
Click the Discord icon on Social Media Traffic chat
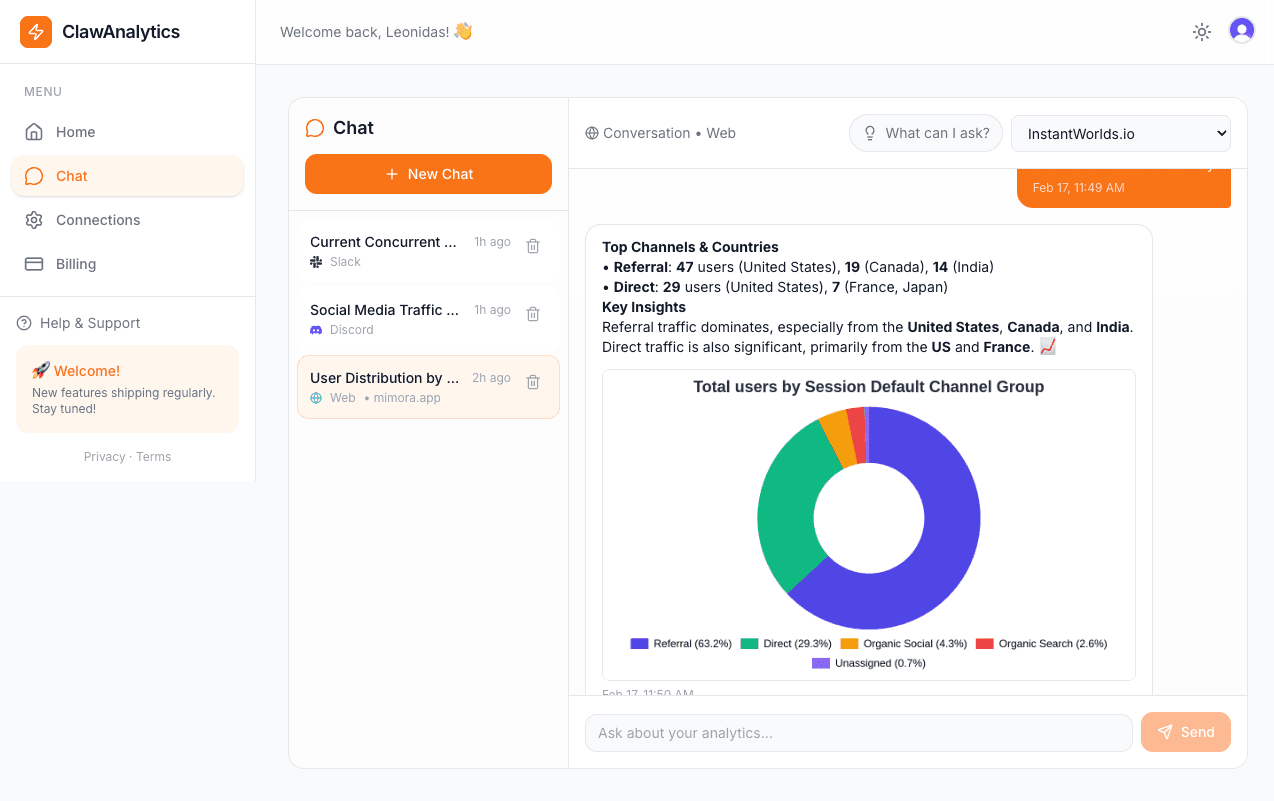coord(316,330)
